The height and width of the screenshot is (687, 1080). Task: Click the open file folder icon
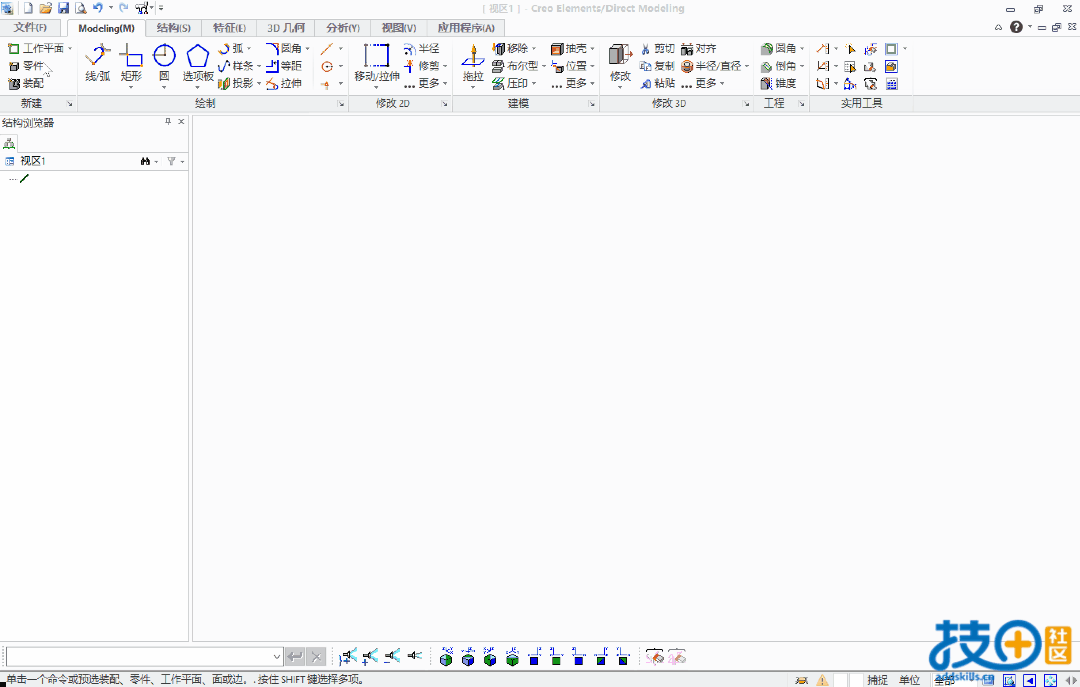45,8
